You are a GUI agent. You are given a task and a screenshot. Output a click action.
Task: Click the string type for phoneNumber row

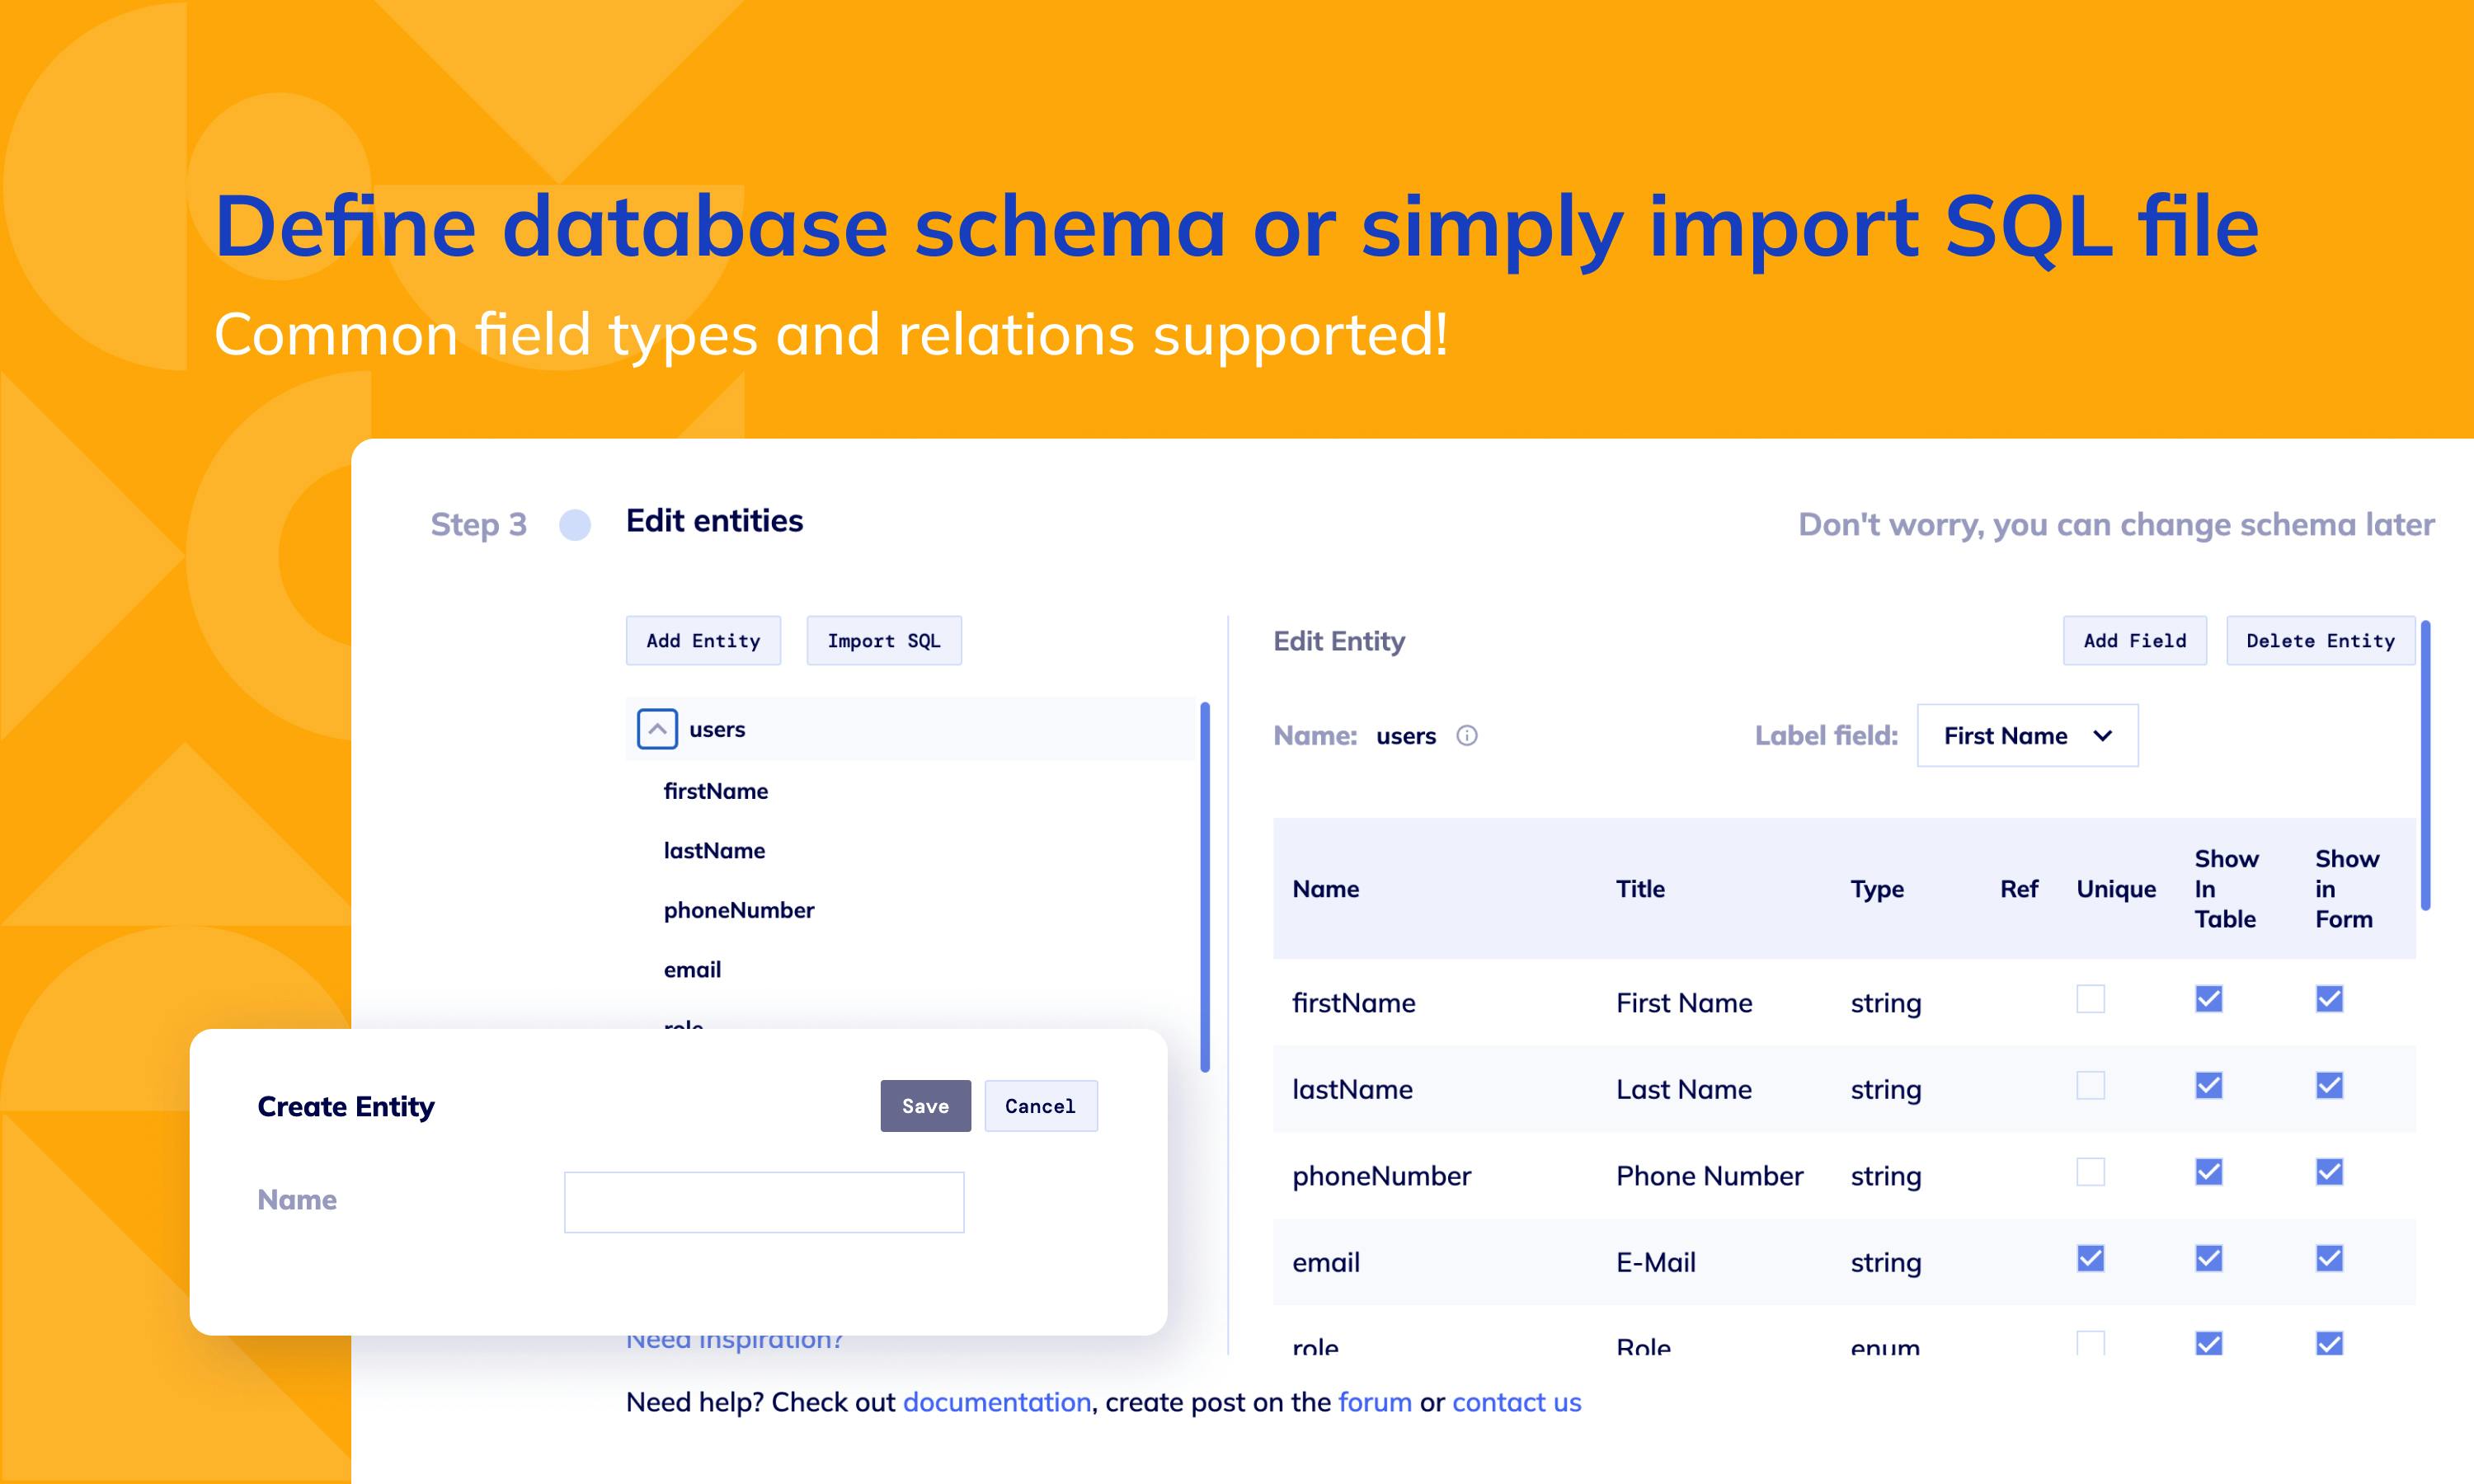tap(1886, 1177)
